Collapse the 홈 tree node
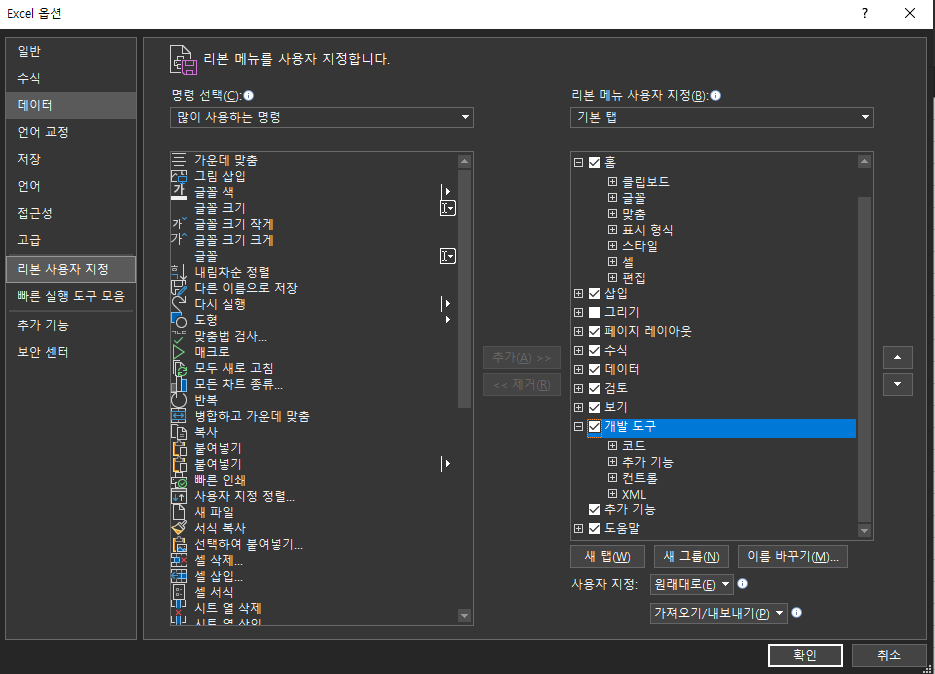This screenshot has width=935, height=674. [578, 162]
